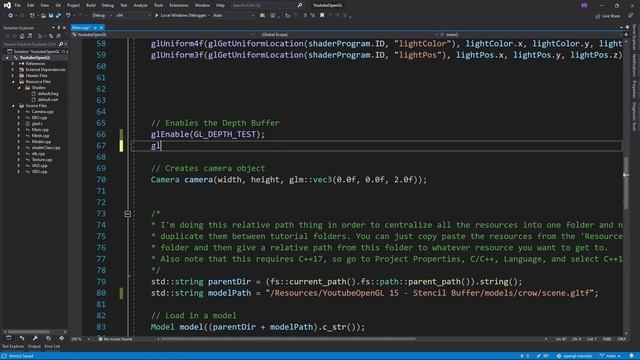Open the Test Explorer panel tab
The image size is (640, 360).
tap(13, 347)
